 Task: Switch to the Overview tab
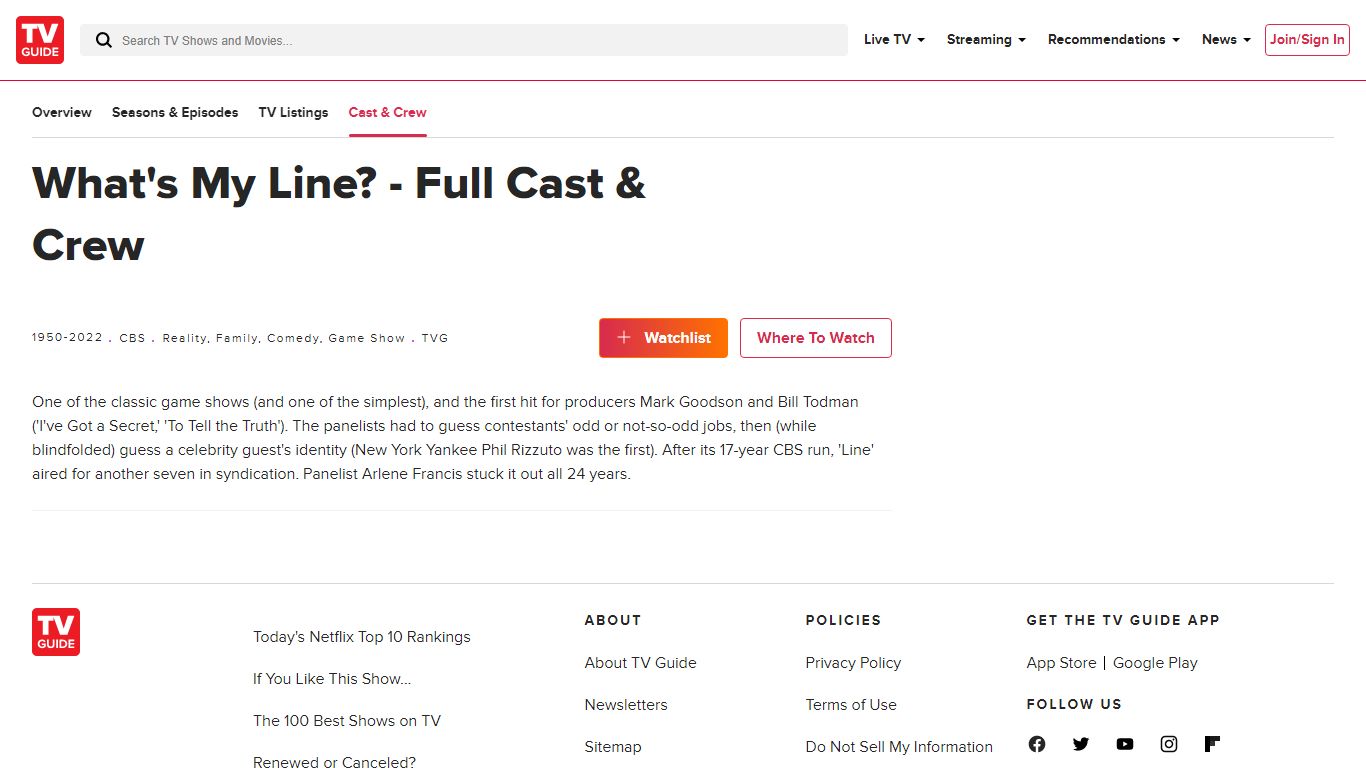click(62, 112)
